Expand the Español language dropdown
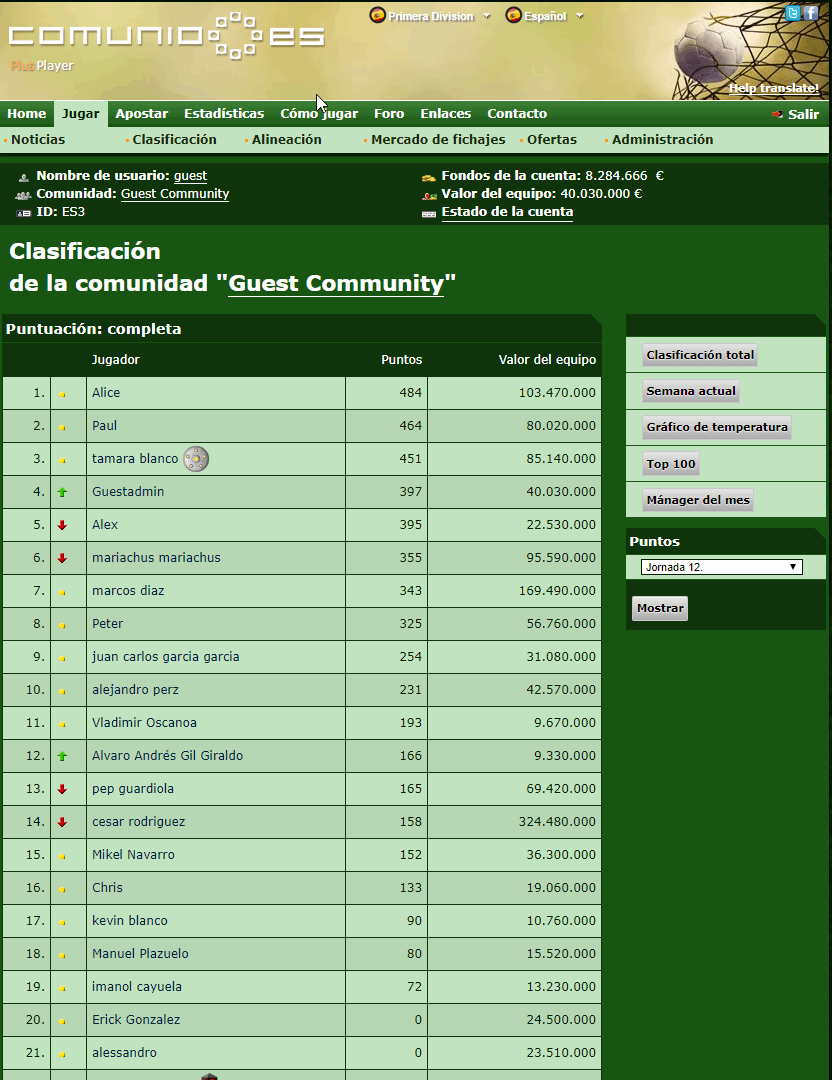Screen dimensions: 832x1080 579,16
